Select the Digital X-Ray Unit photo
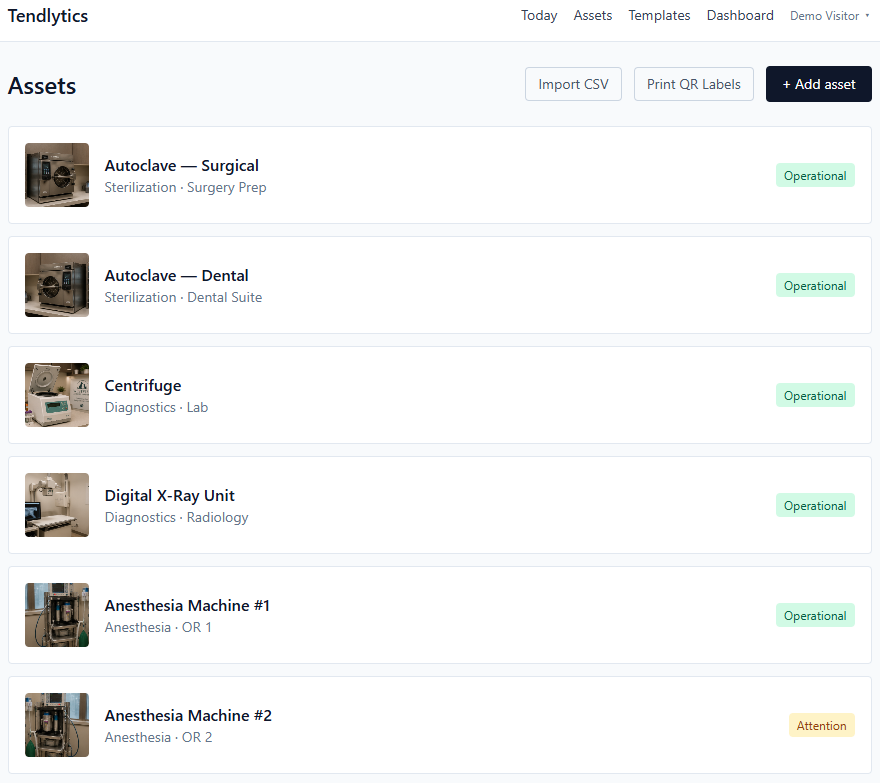 (57, 505)
